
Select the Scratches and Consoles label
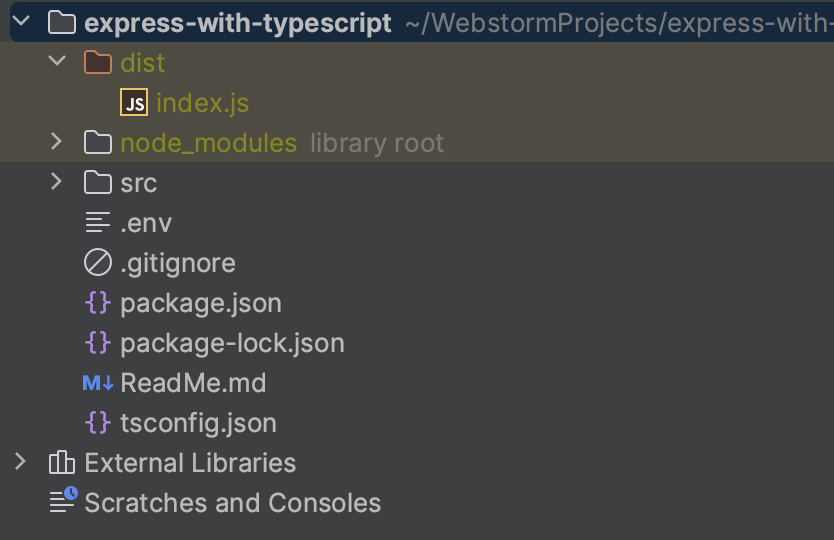(x=232, y=502)
